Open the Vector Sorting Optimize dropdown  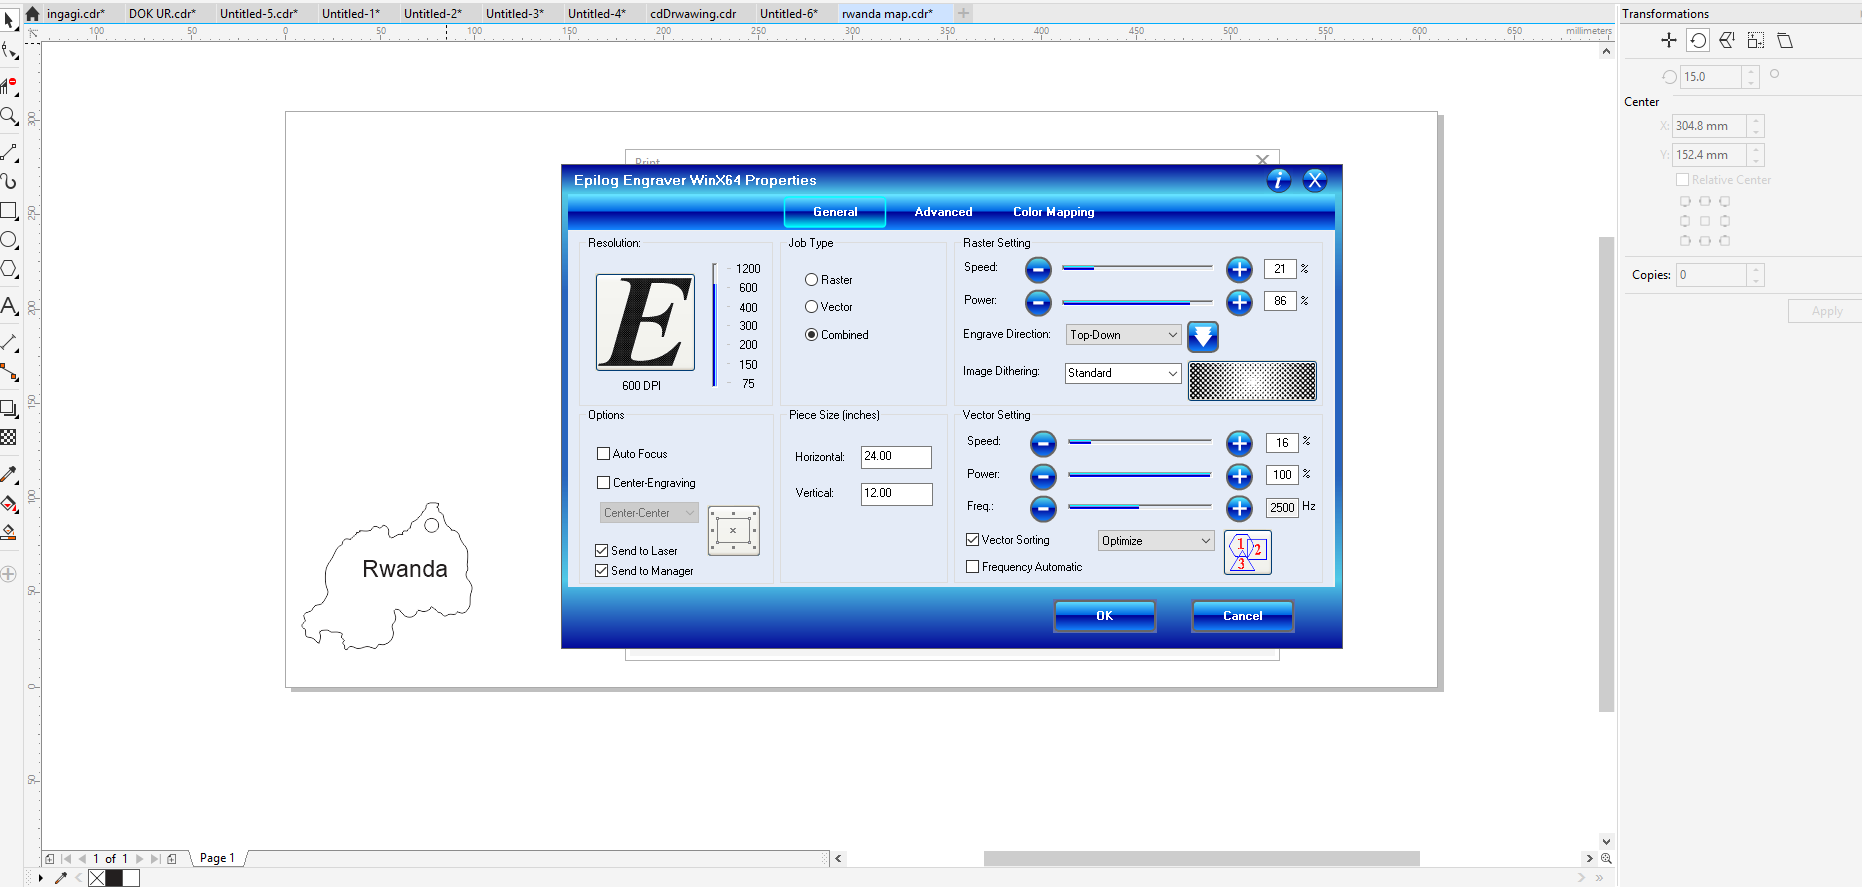(1156, 541)
